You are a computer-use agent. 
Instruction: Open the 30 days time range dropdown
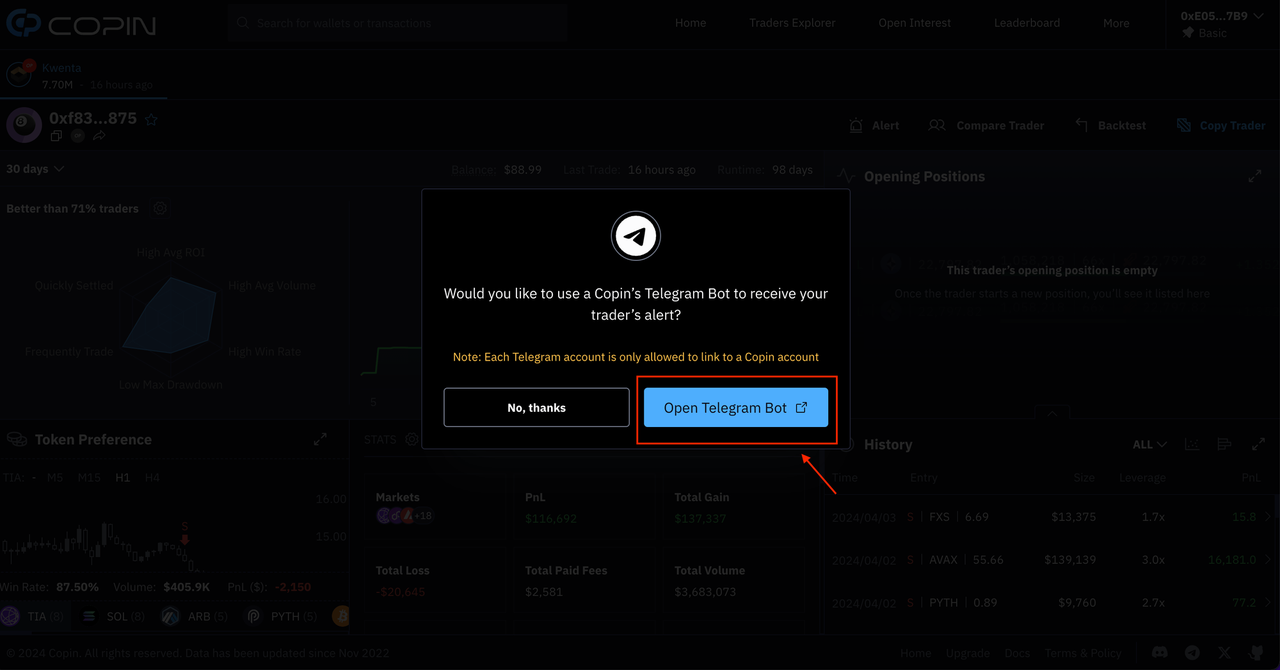pyautogui.click(x=35, y=169)
